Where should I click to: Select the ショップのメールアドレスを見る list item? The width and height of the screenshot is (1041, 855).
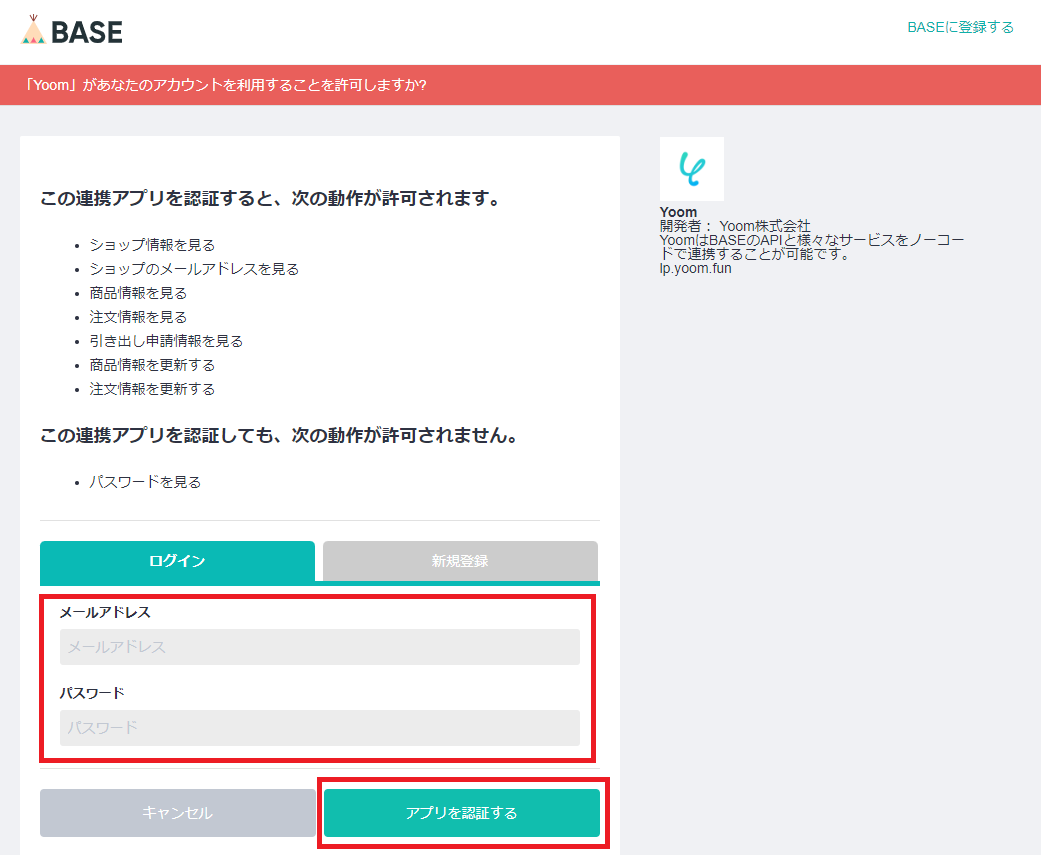click(194, 269)
